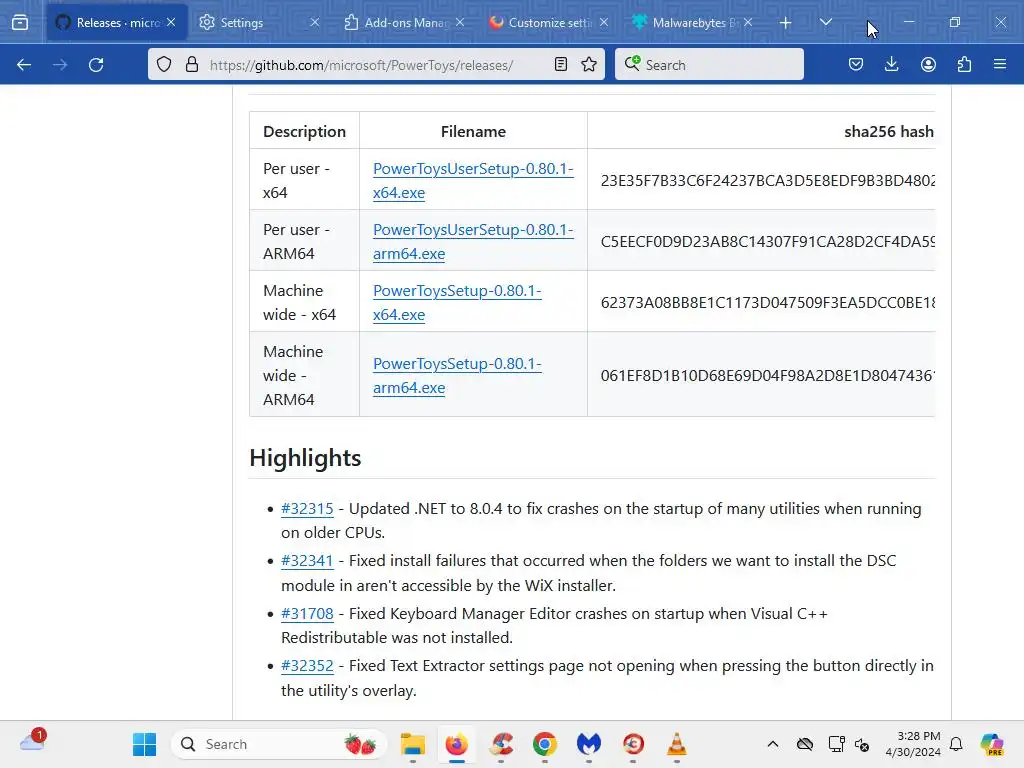Image resolution: width=1024 pixels, height=768 pixels.
Task: Click the sha256 hash column header
Action: [x=888, y=131]
